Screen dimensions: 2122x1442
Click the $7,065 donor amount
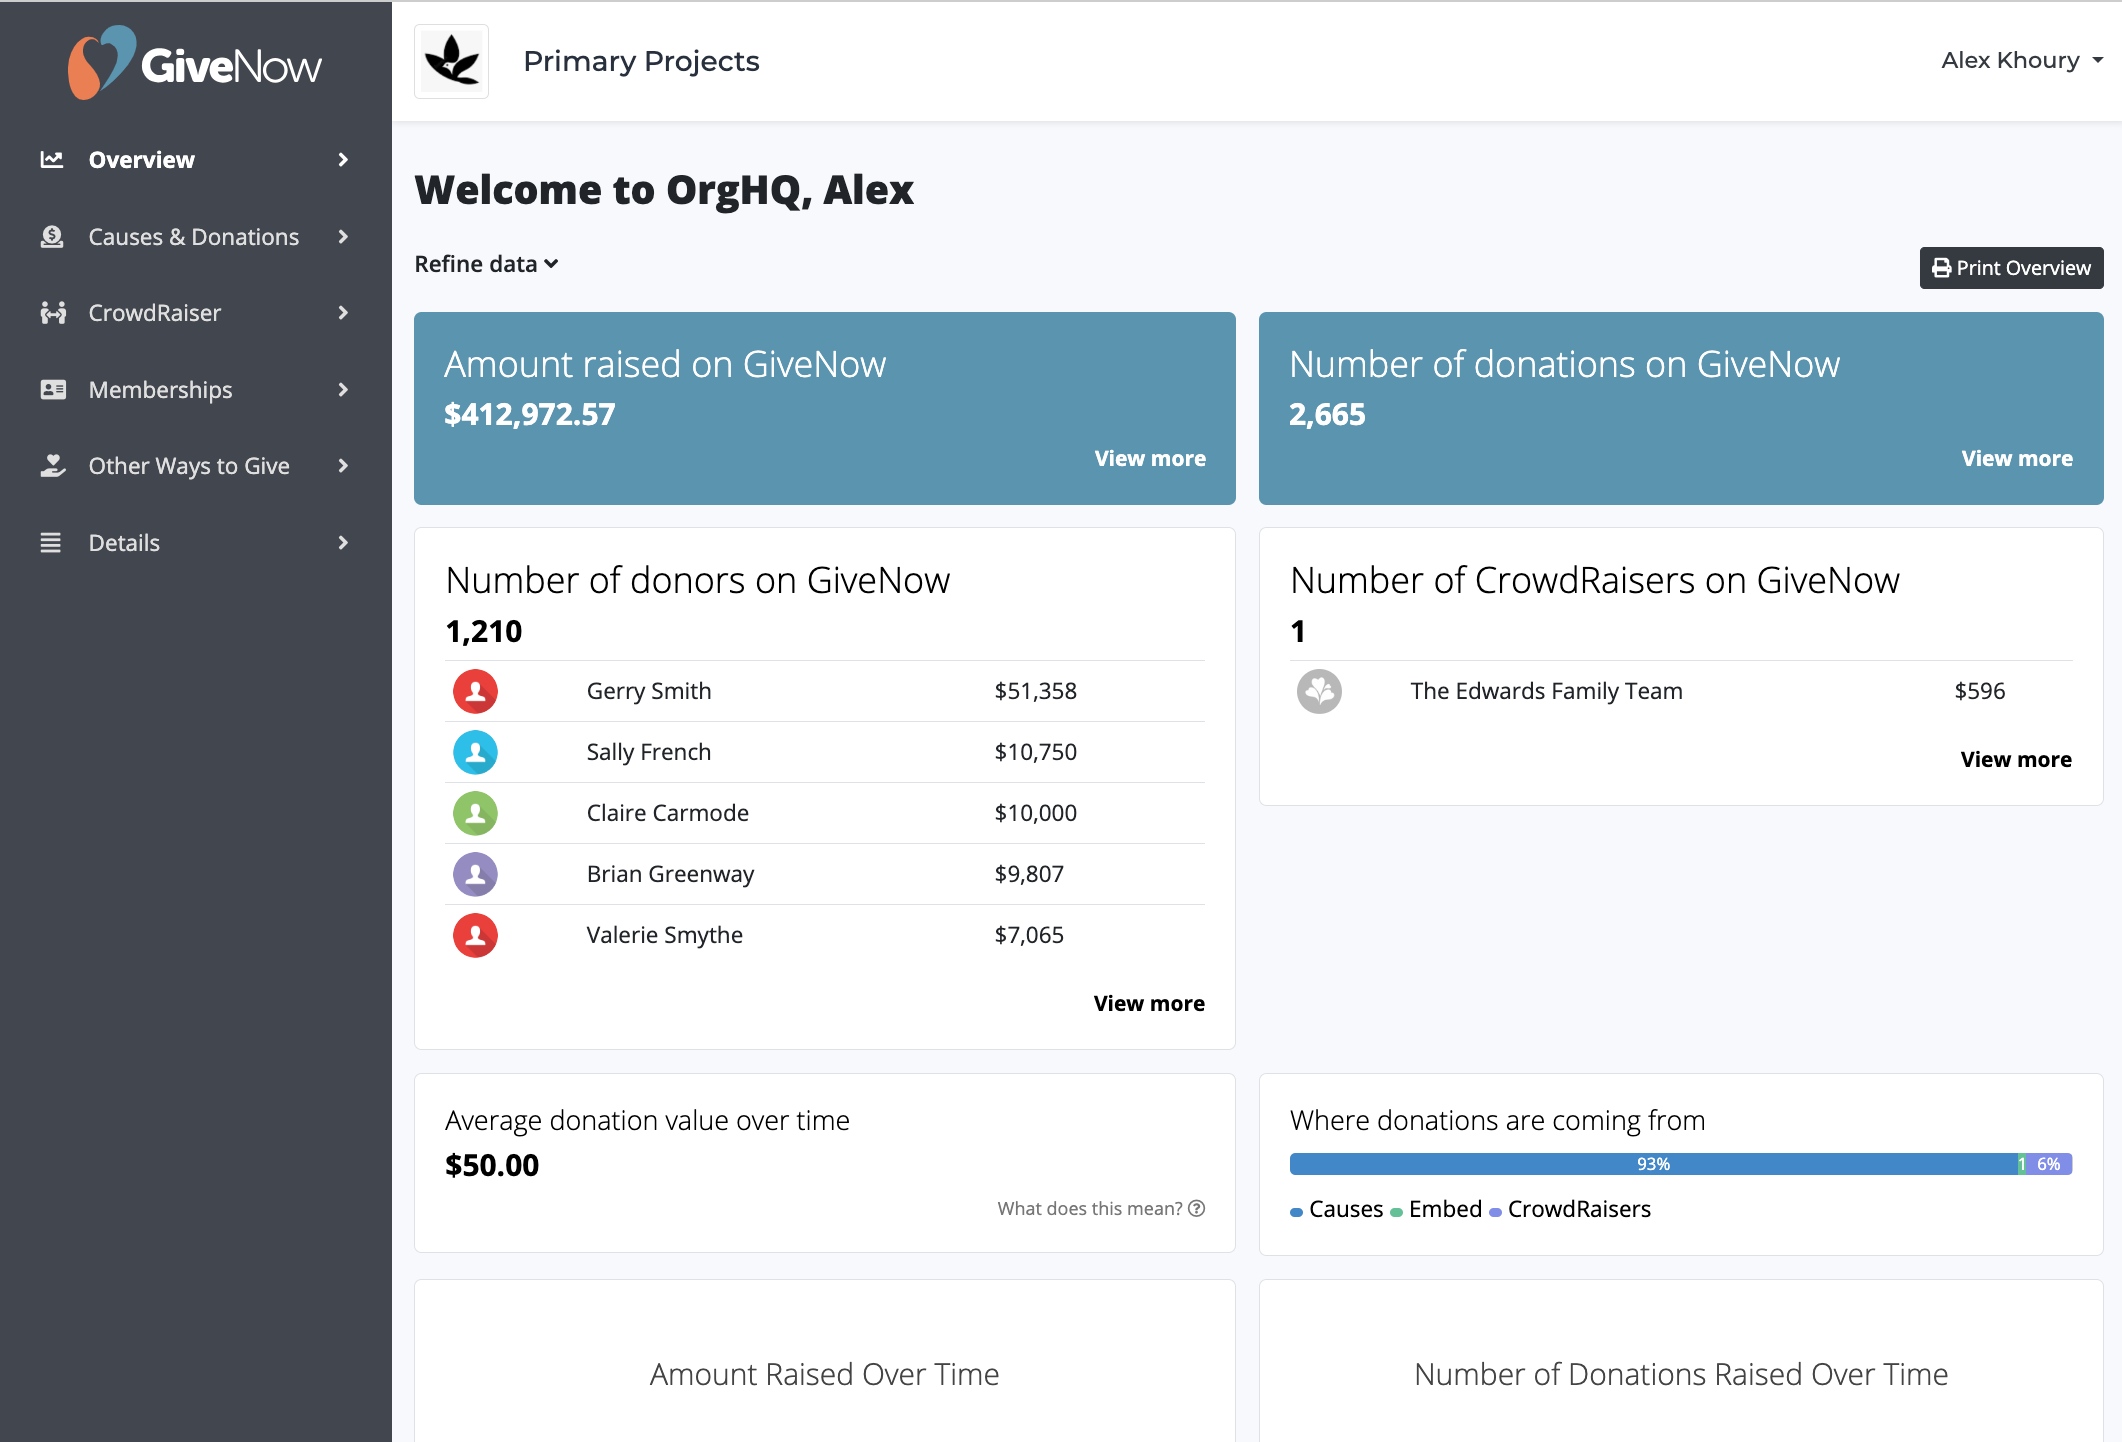point(1029,935)
